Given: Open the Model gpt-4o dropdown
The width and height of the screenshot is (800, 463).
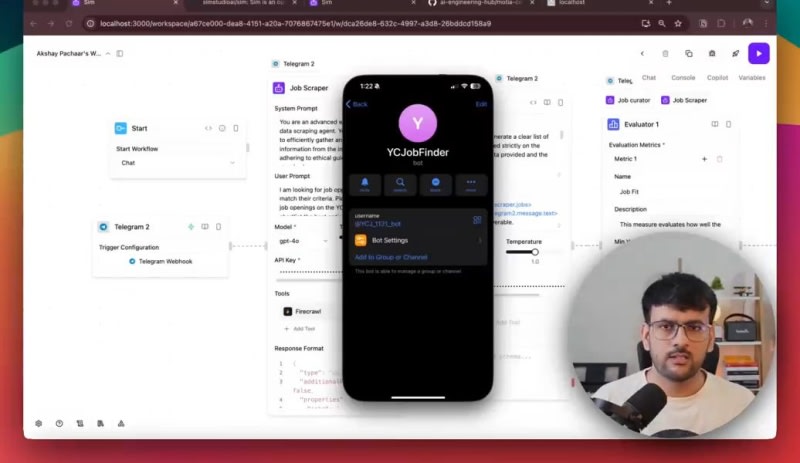Looking at the screenshot, I should point(302,241).
